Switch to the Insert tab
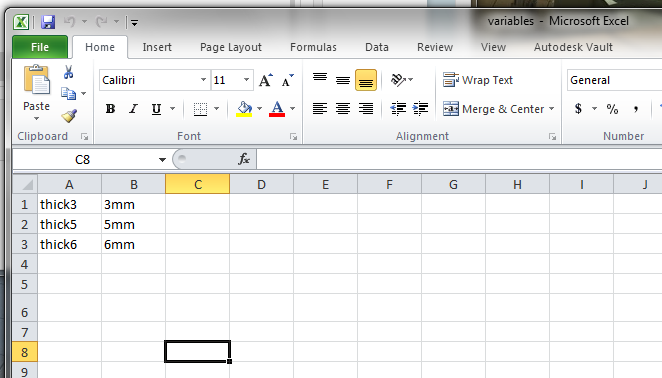The height and width of the screenshot is (378, 662). [157, 47]
